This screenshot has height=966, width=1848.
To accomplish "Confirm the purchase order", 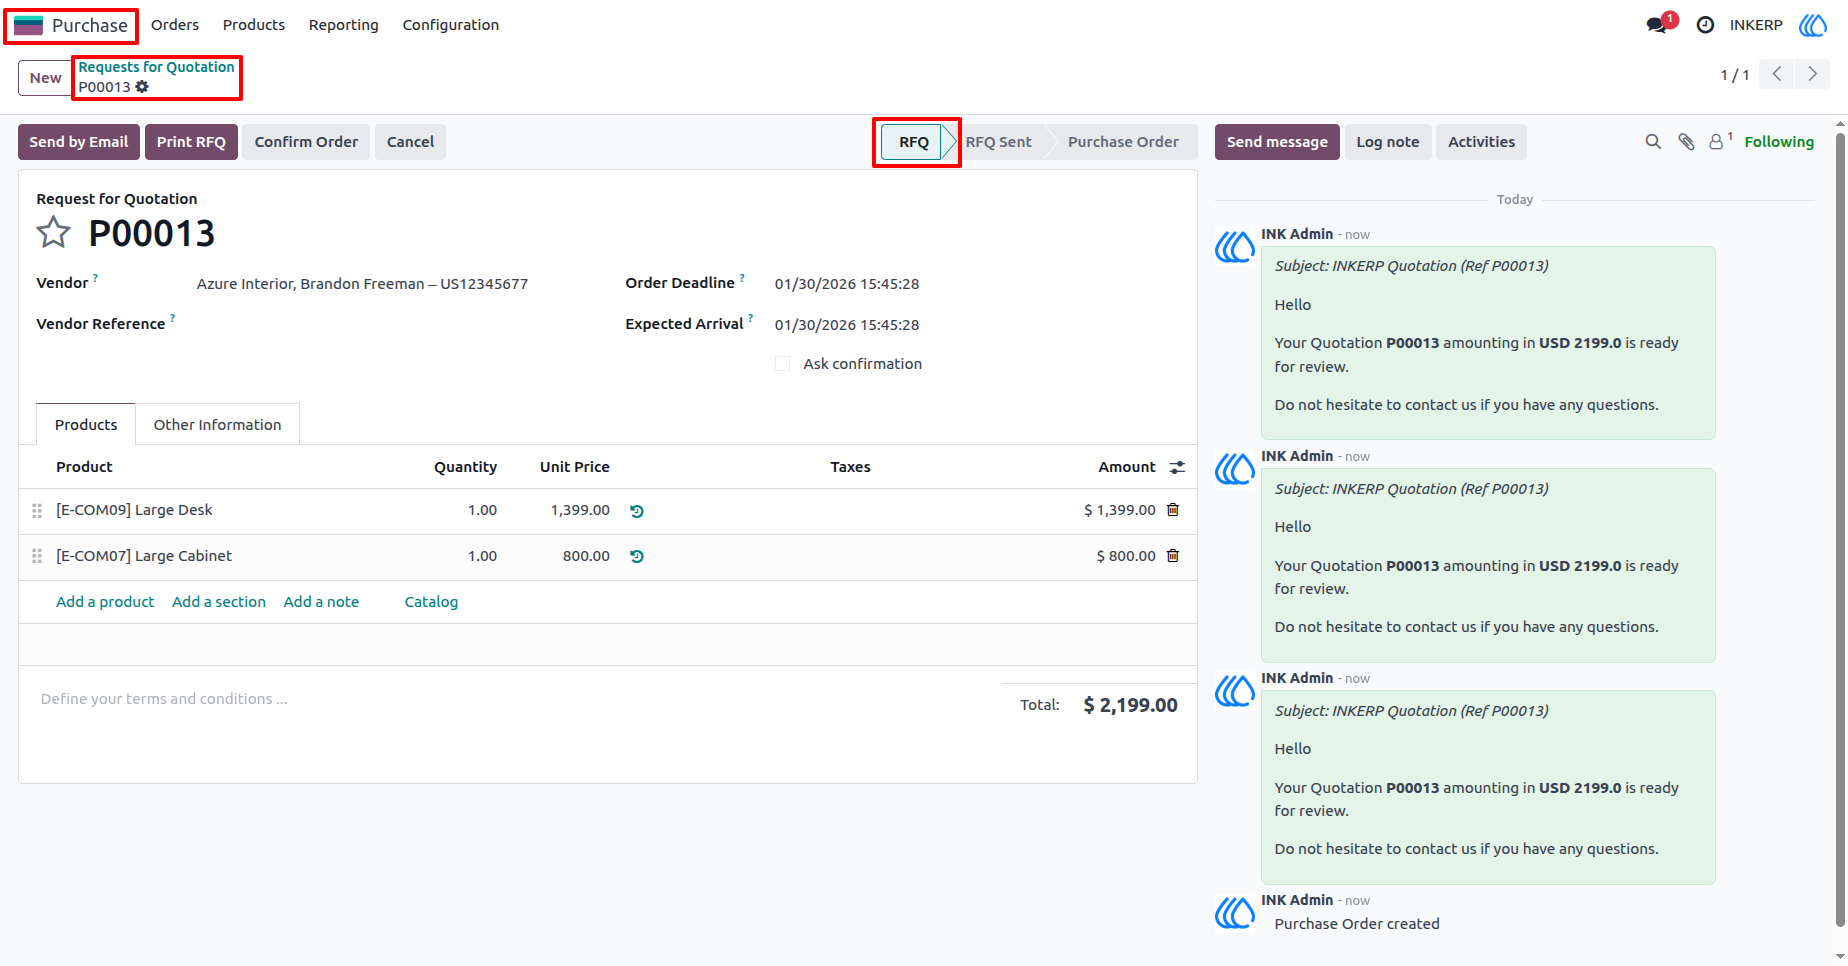I will [306, 142].
